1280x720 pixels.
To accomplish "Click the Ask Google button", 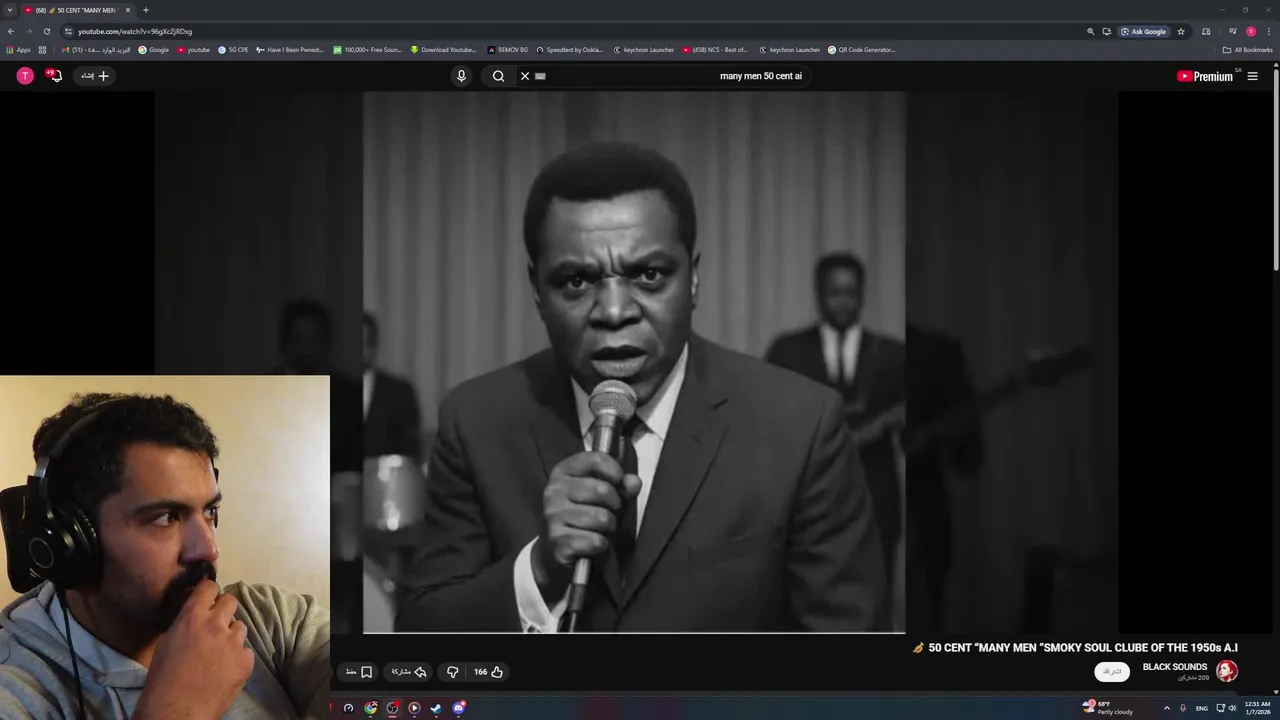I will (x=1143, y=31).
